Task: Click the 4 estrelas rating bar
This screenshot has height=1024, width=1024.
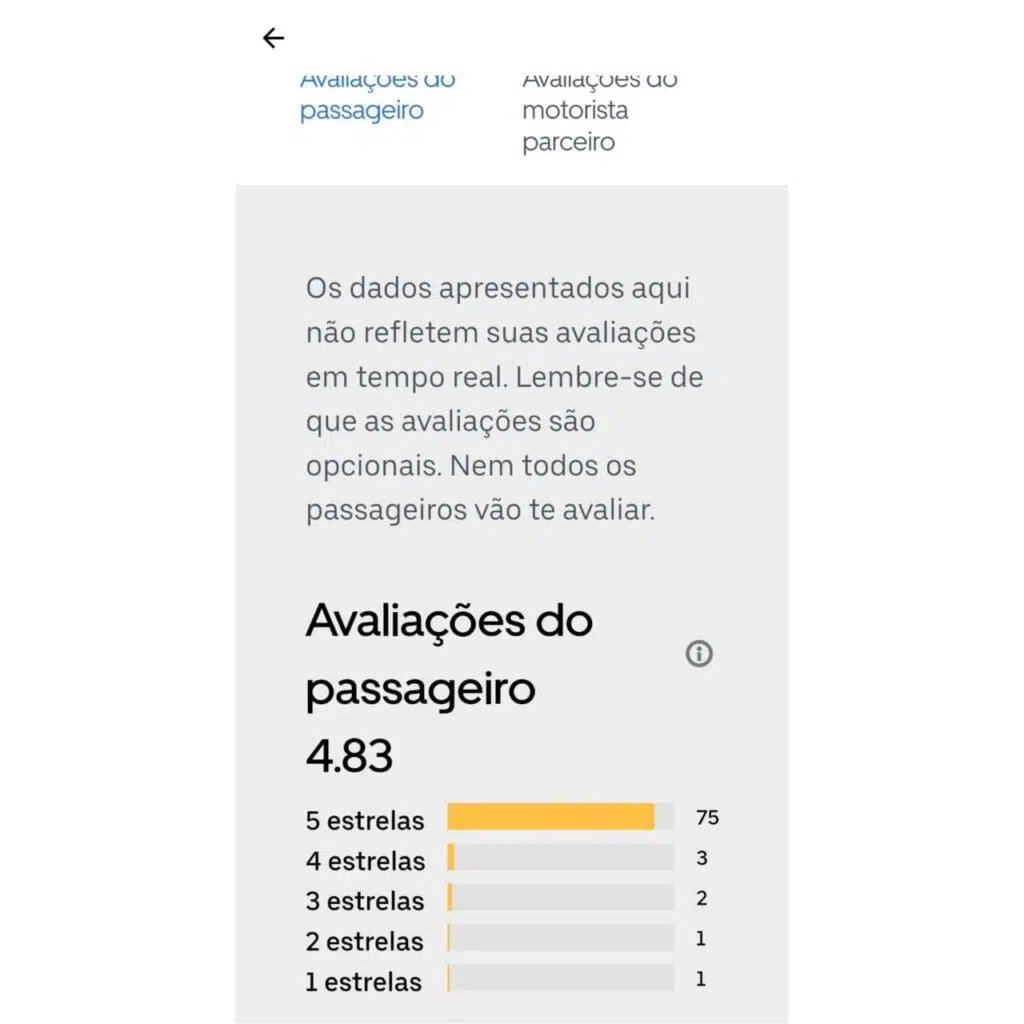Action: point(560,858)
